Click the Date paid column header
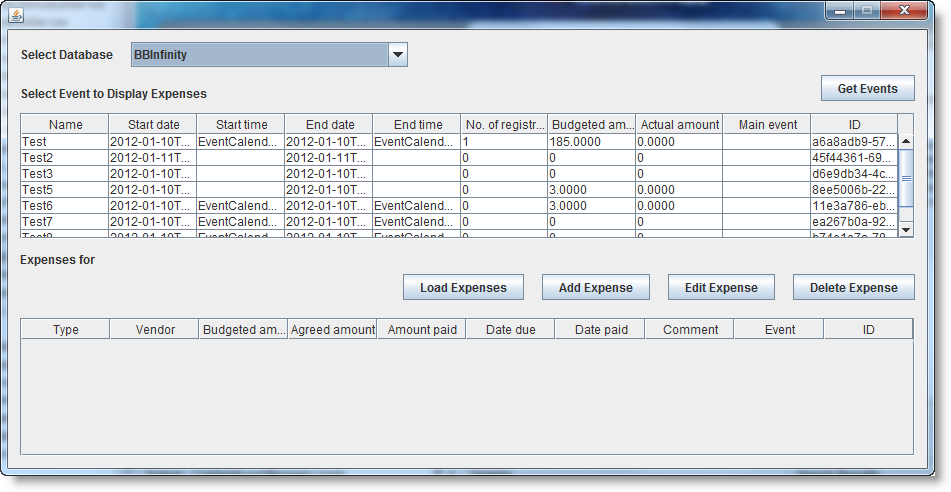 (600, 329)
